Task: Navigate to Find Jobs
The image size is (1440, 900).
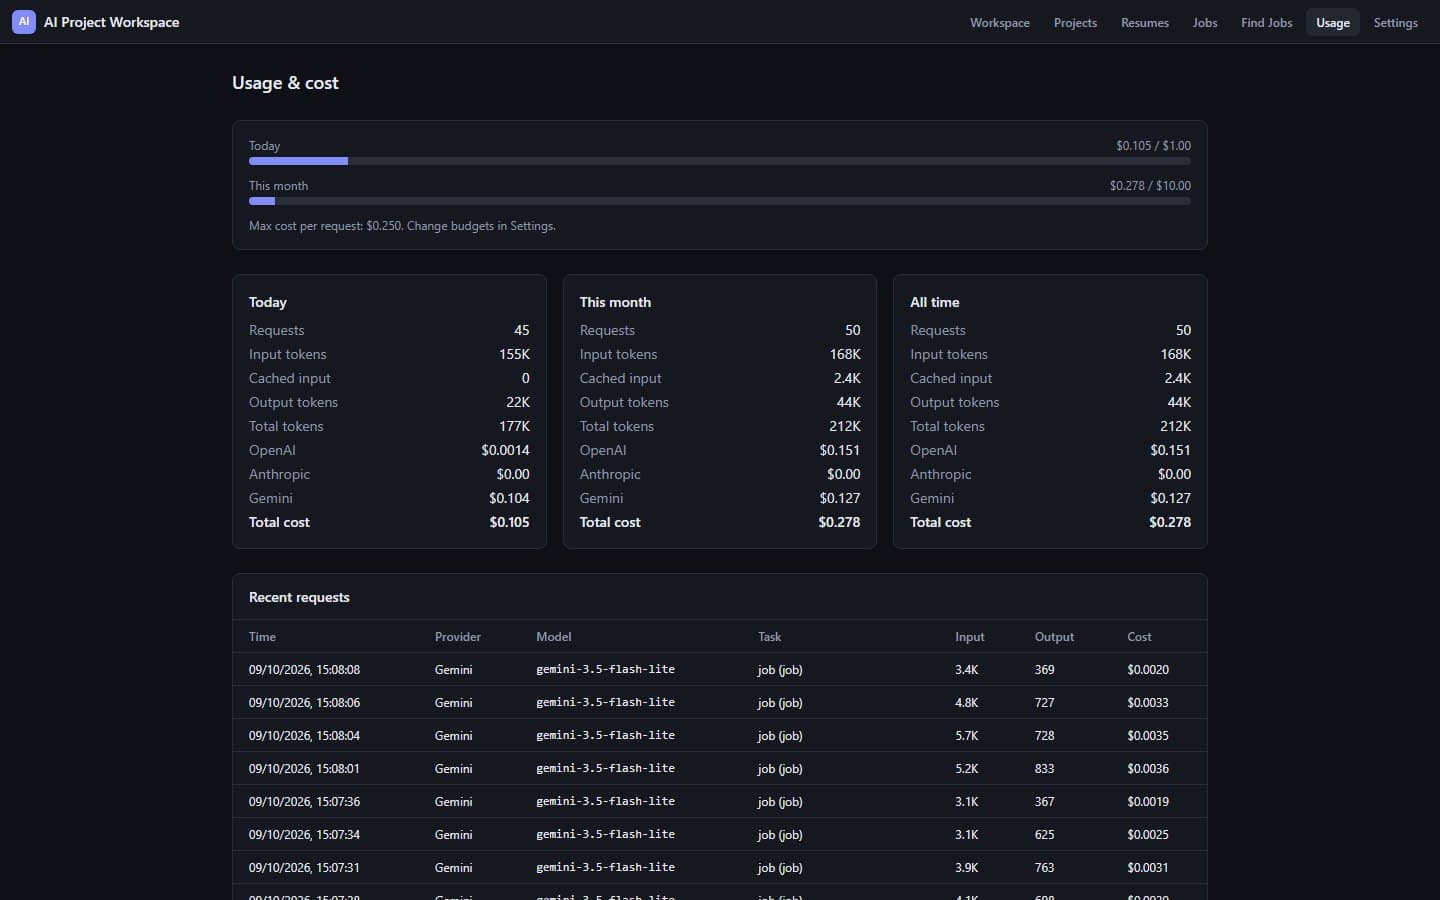Action: click(x=1266, y=22)
